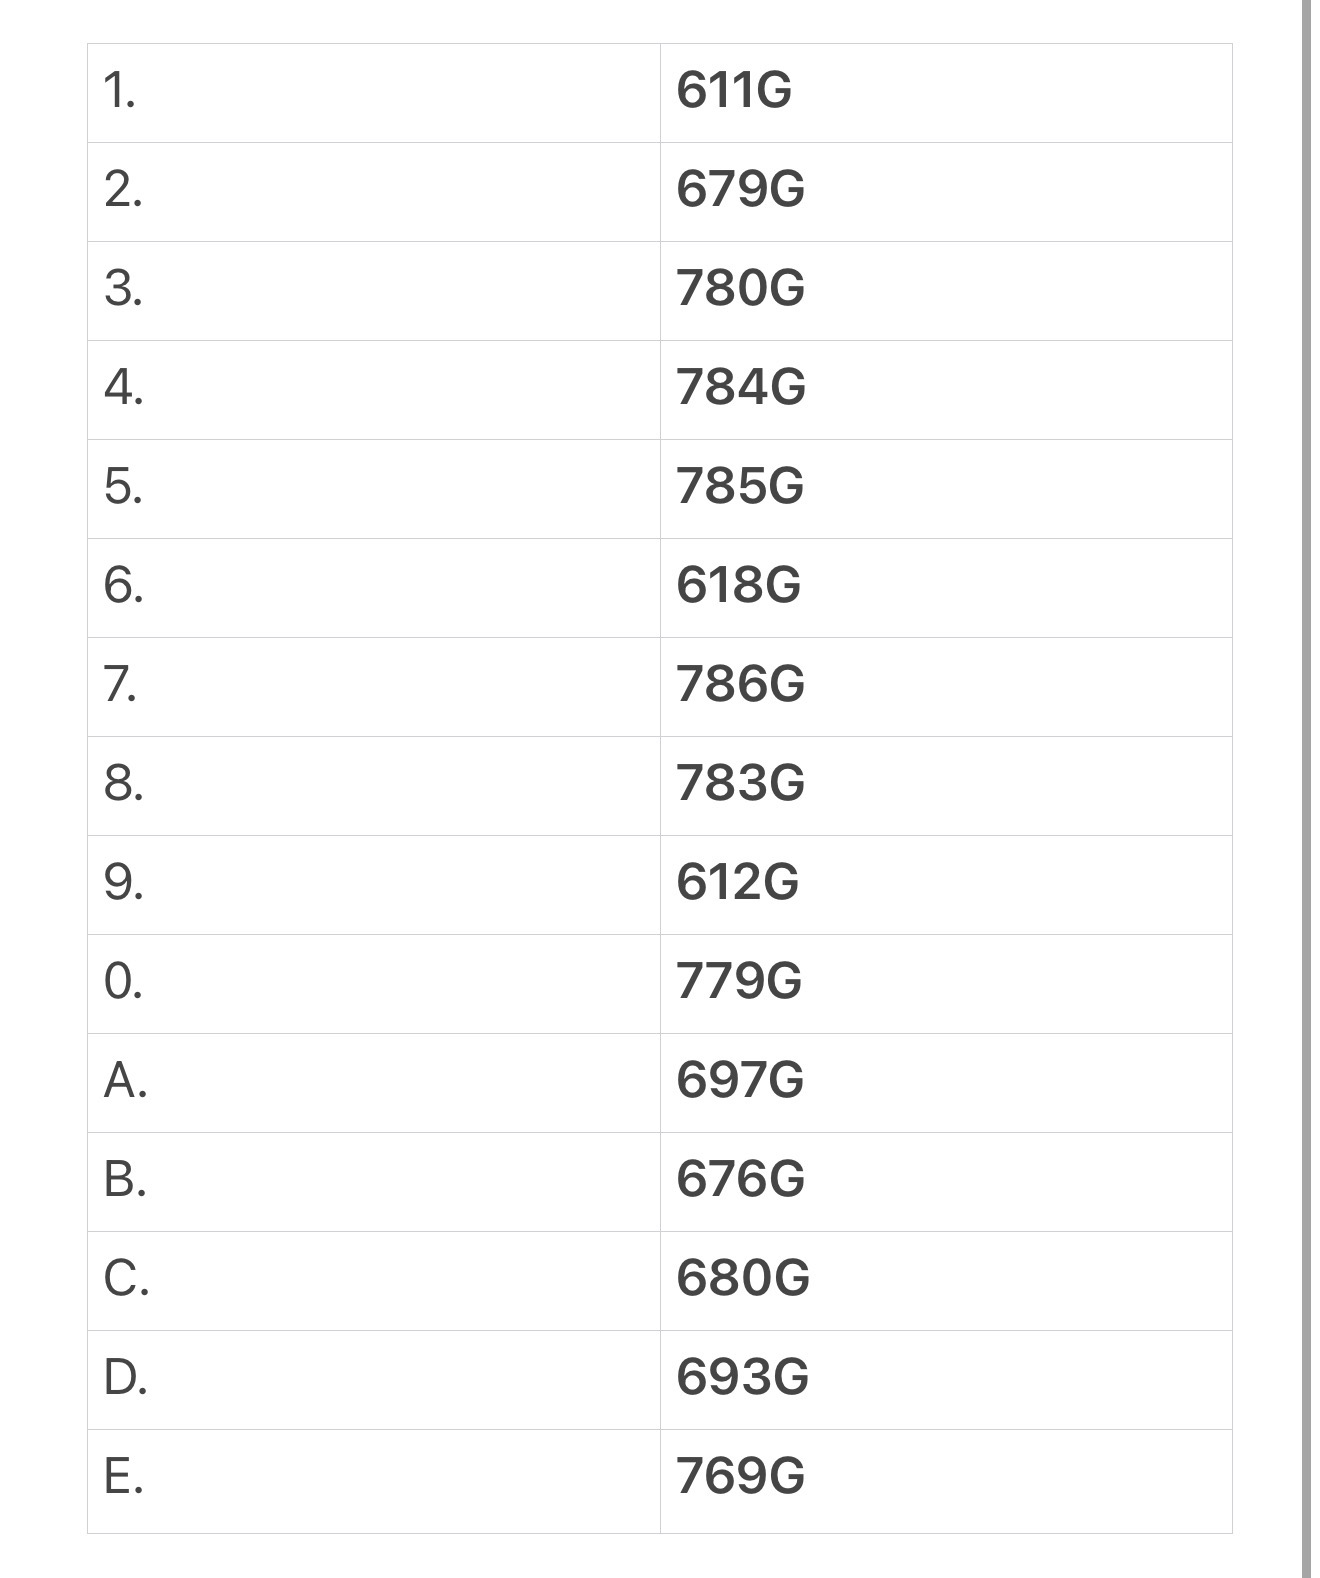
Task: Click on the 786G cell
Action: (946, 686)
